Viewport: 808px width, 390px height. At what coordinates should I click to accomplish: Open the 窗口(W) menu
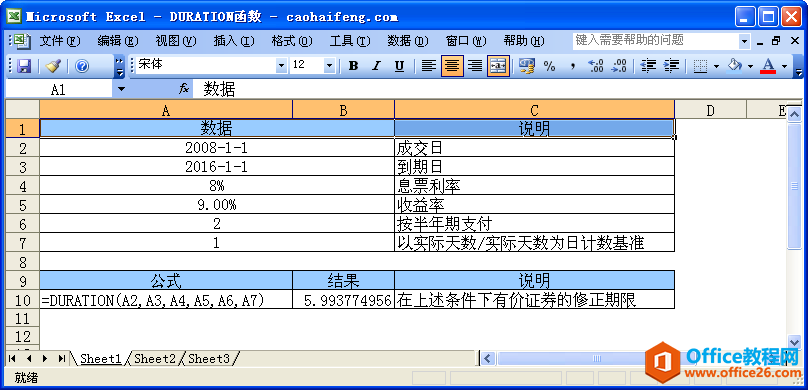(466, 41)
